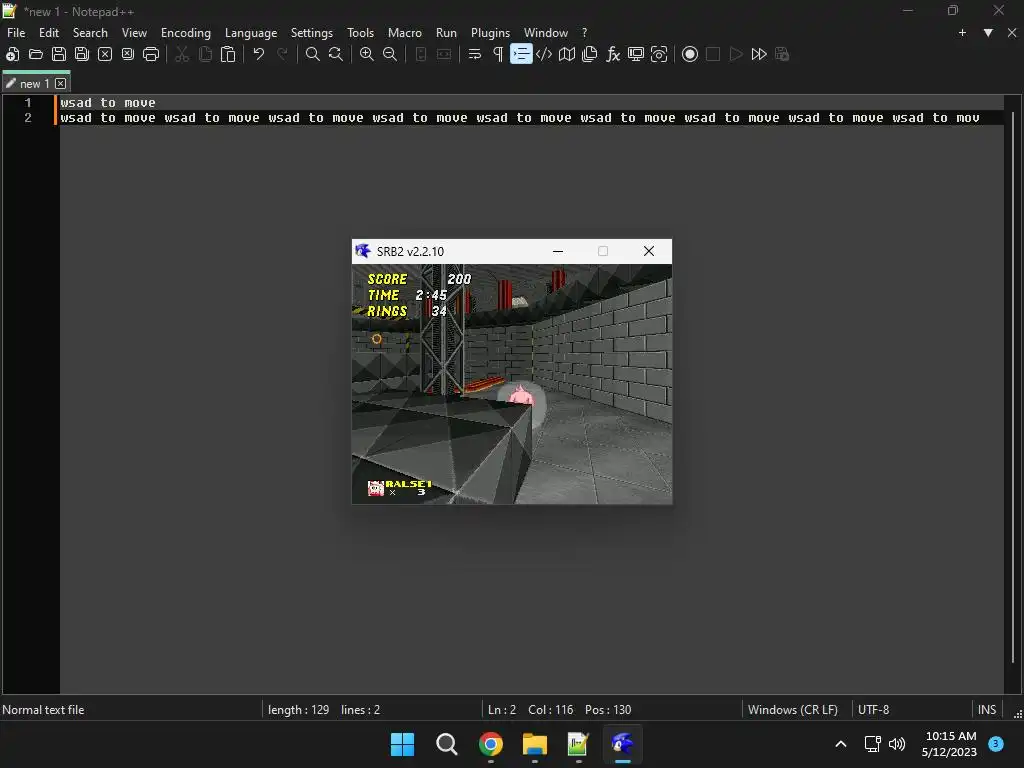Close current document using toolbar icon
1024x768 pixels.
pos(104,54)
